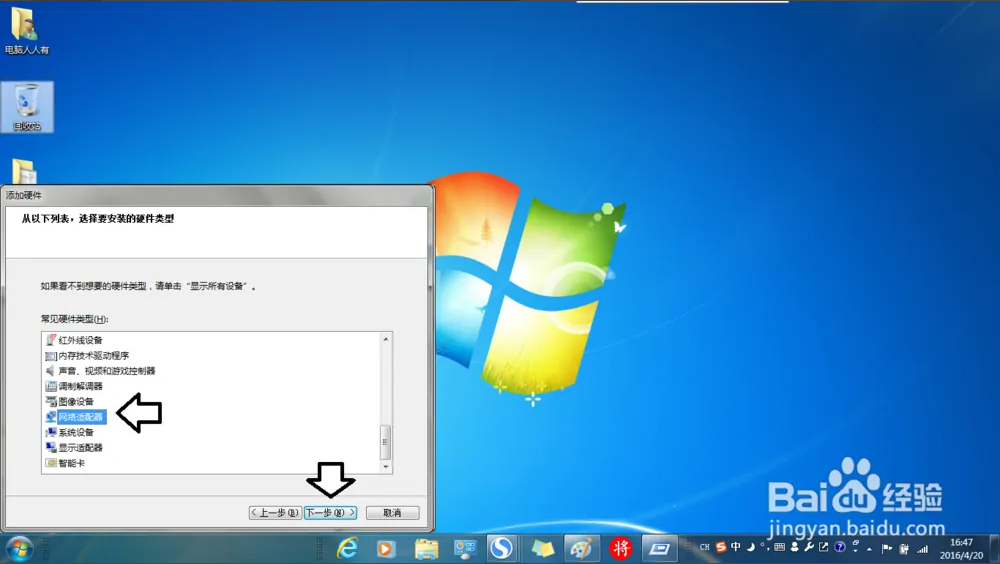Click 下一步 to continue wizard
The height and width of the screenshot is (564, 1000).
click(330, 513)
